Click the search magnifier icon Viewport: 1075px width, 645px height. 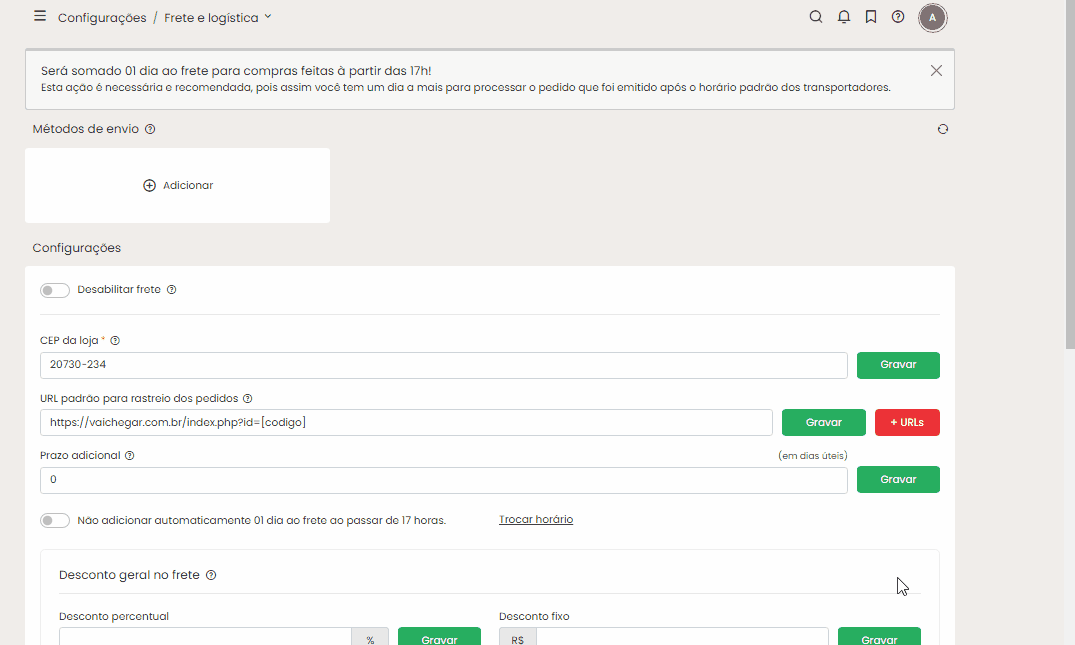click(816, 17)
